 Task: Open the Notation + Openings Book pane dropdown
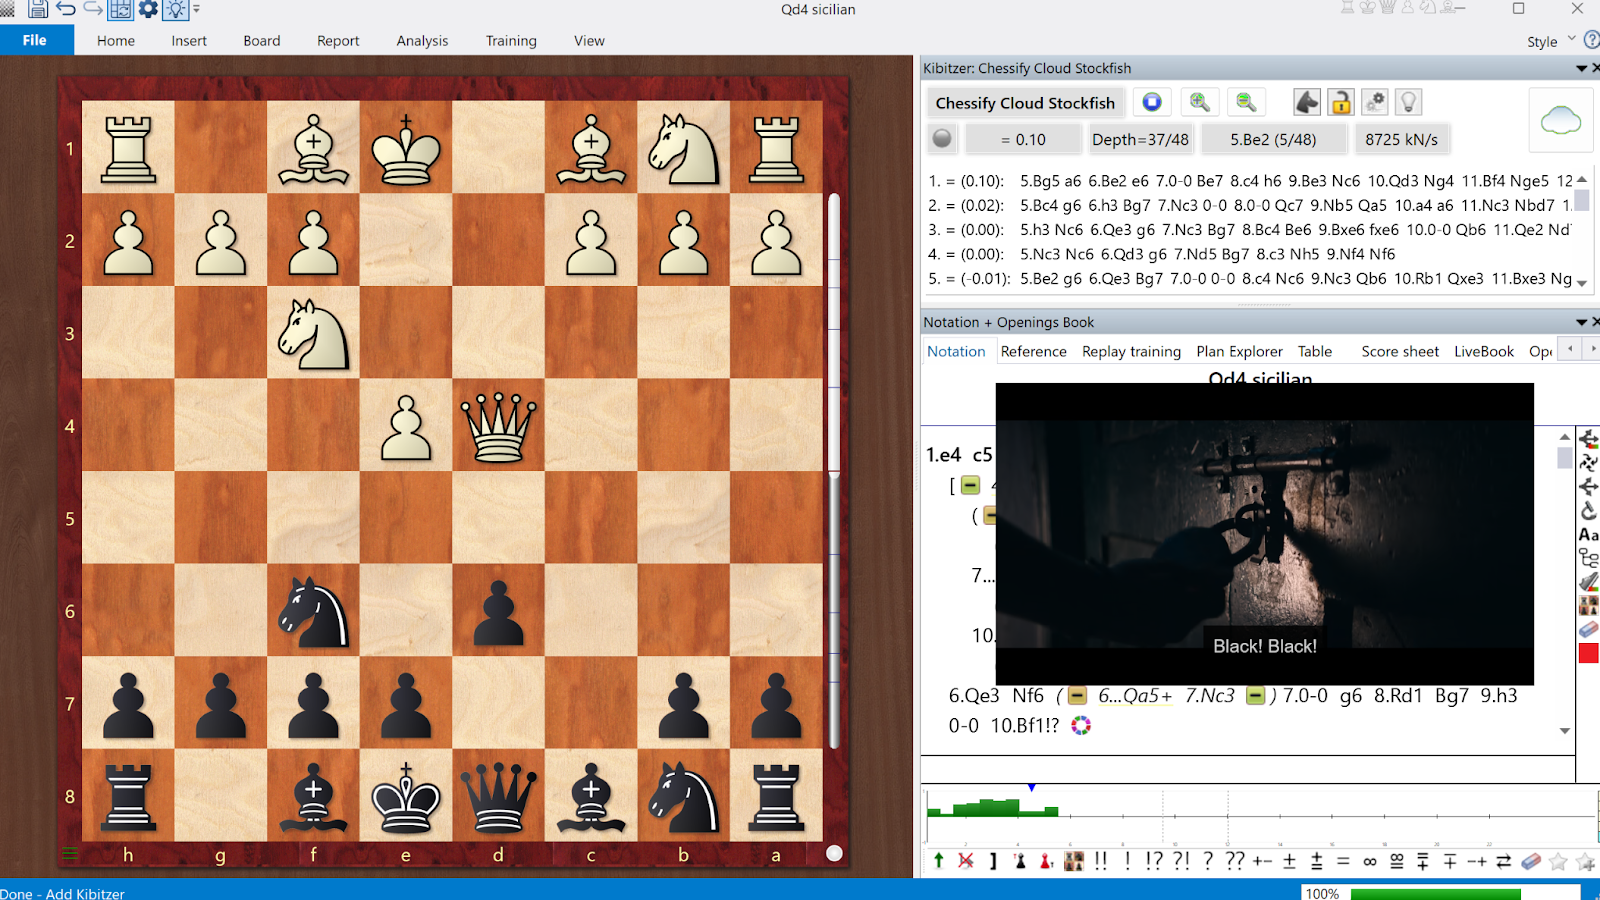(x=1581, y=322)
